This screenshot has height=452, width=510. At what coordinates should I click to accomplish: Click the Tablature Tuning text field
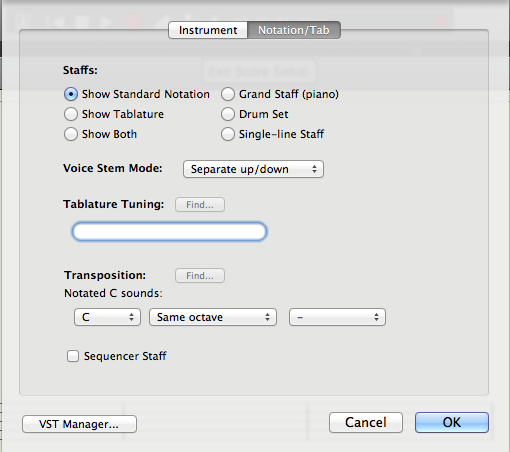point(169,231)
